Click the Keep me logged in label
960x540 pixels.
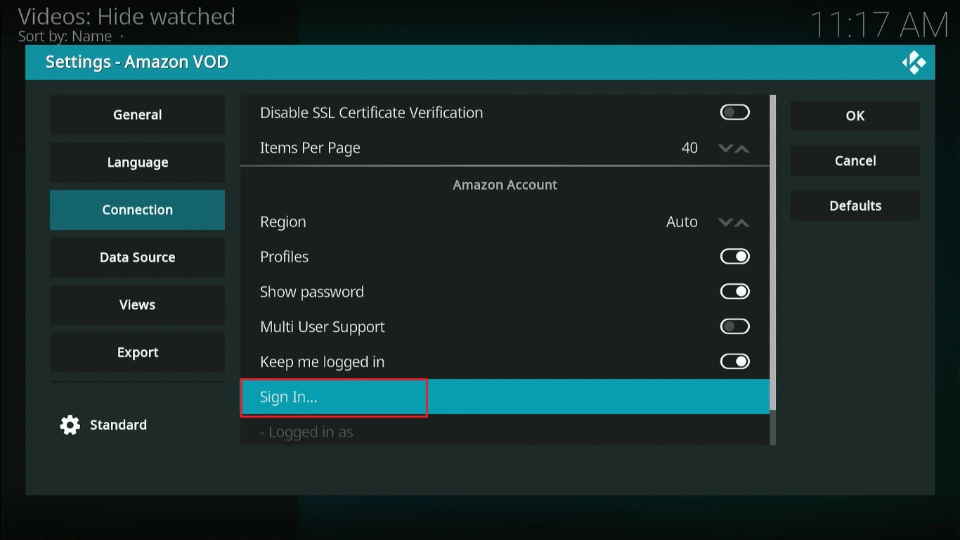click(x=322, y=362)
